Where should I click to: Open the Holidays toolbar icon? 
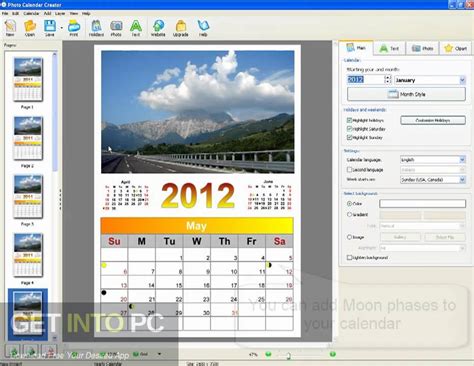(96, 27)
